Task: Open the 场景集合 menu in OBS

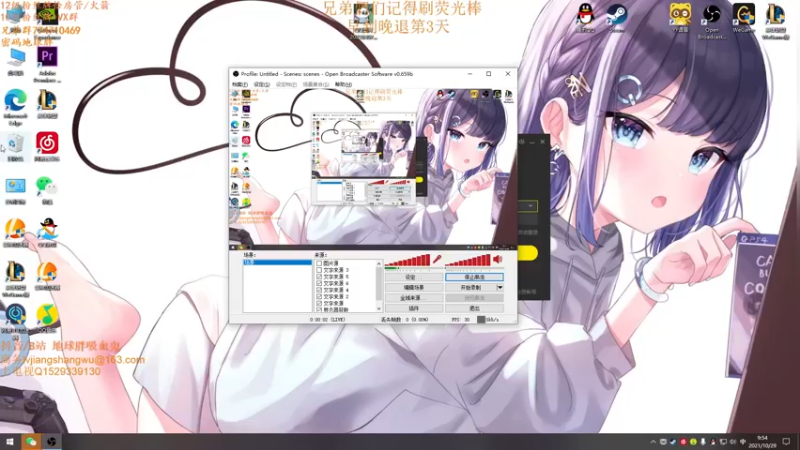Action: (x=316, y=84)
